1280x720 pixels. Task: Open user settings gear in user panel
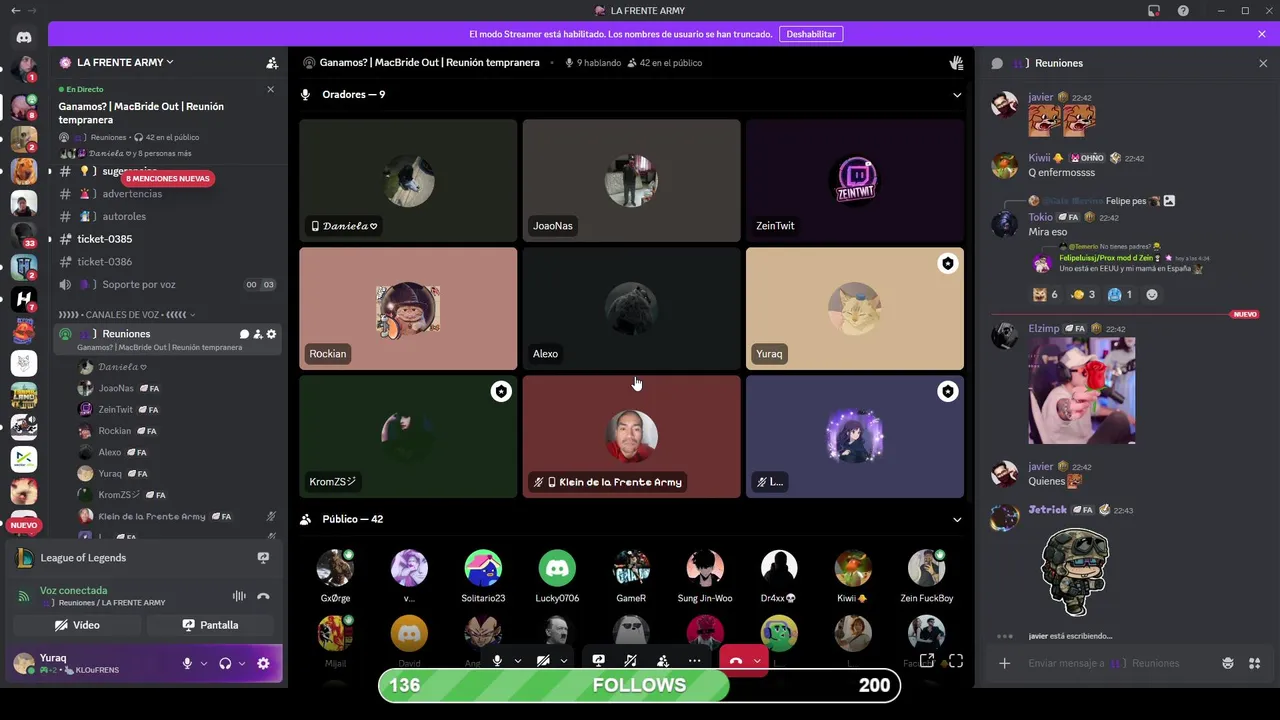pos(263,663)
